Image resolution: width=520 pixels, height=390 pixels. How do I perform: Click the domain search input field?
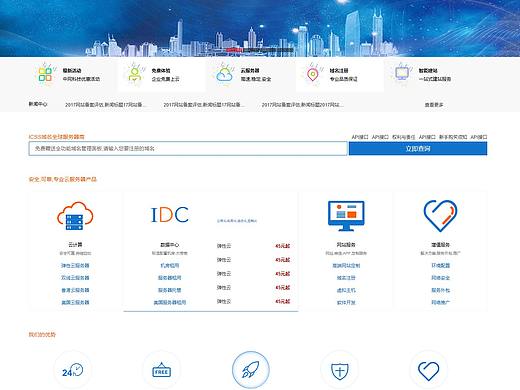(188, 148)
